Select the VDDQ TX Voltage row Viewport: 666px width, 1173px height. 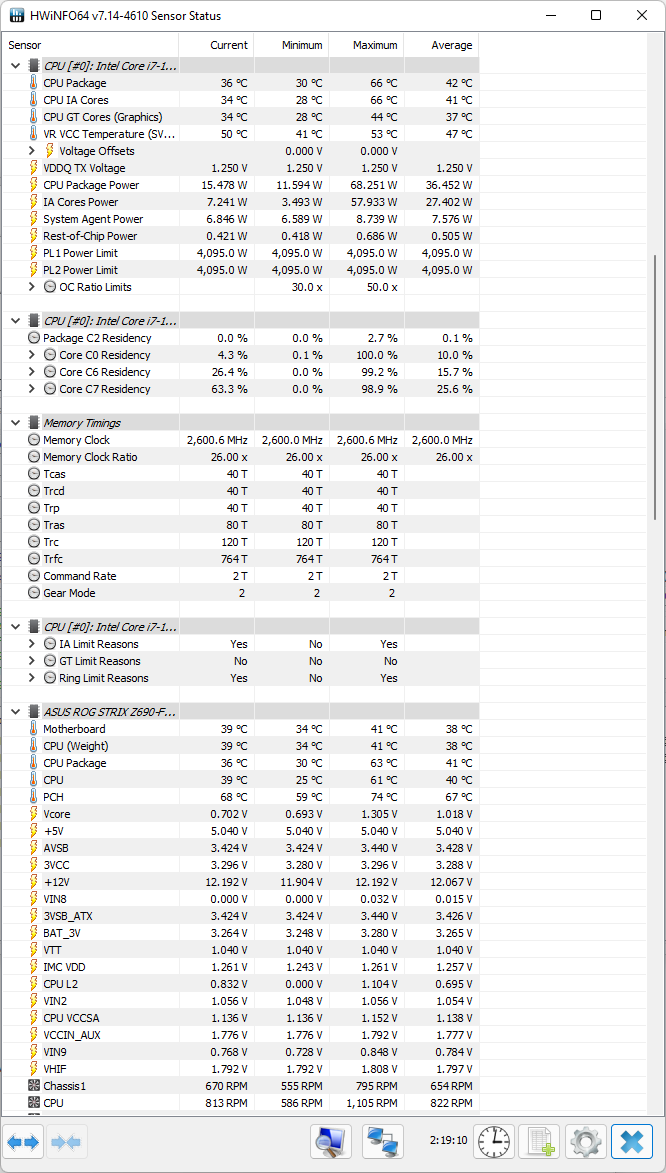(x=240, y=168)
